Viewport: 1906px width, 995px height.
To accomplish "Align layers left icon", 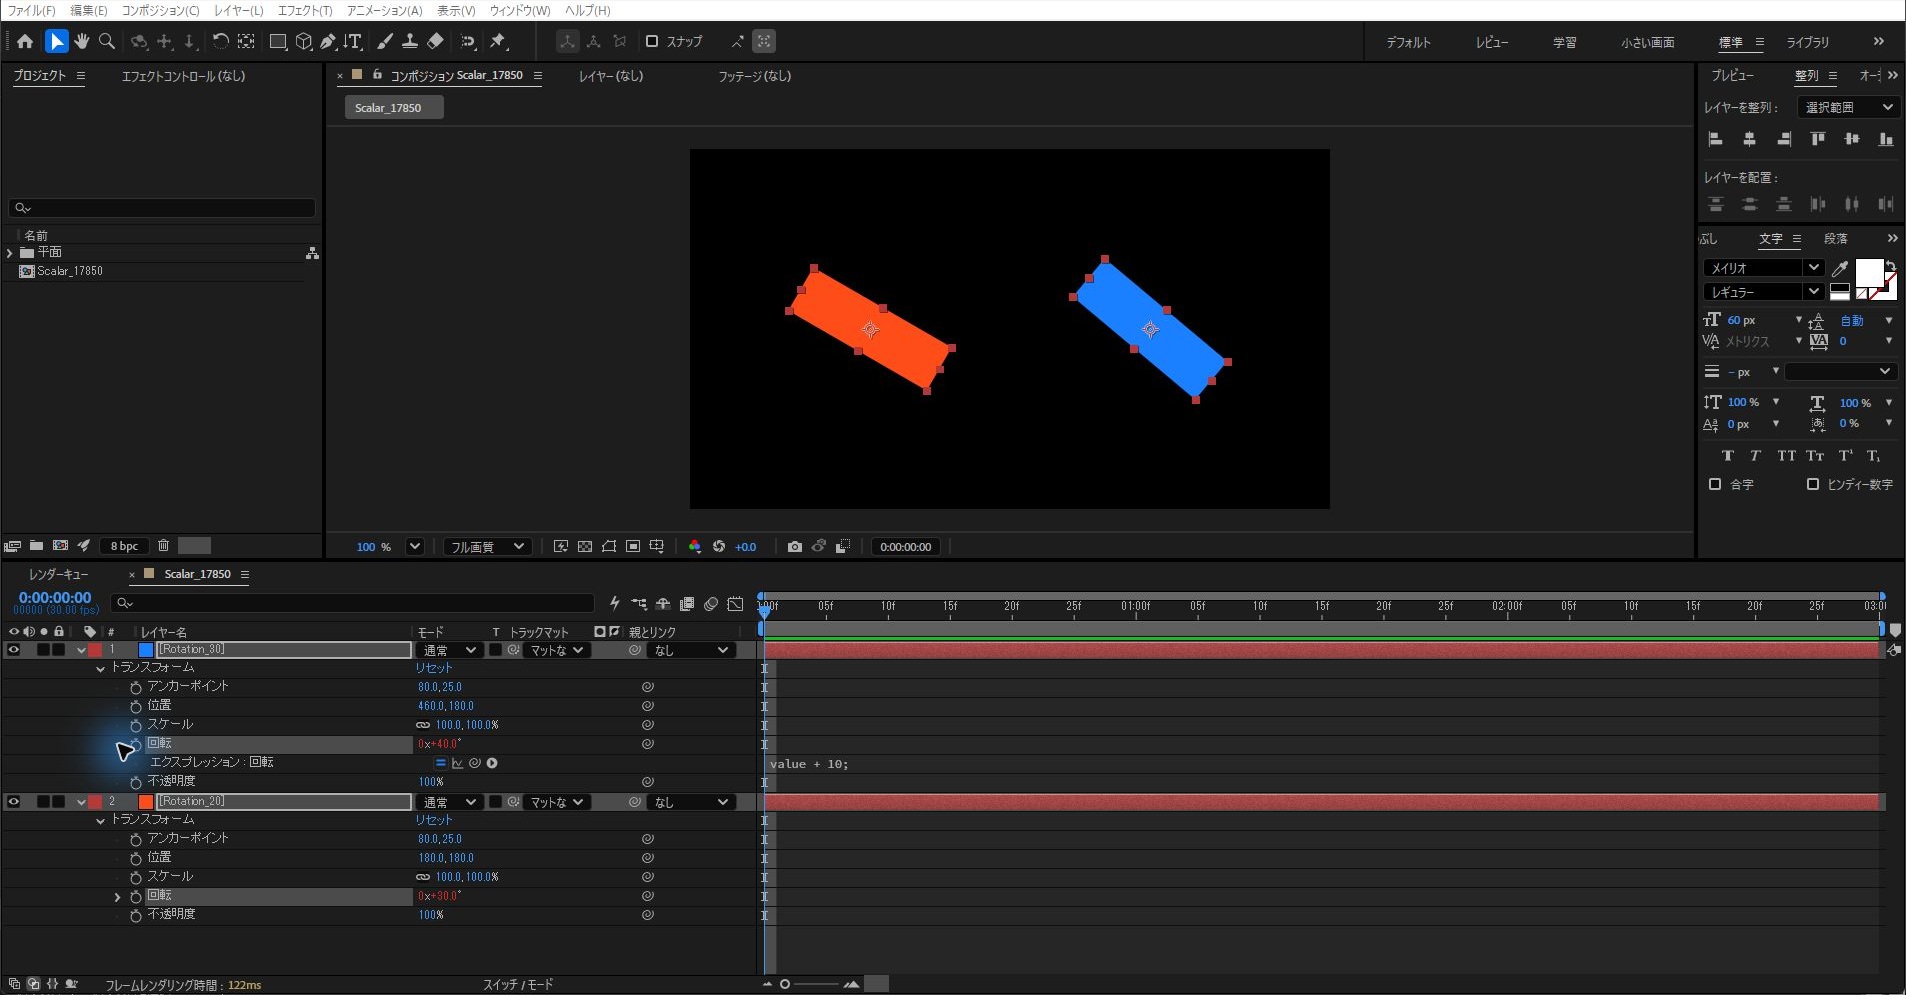I will tap(1716, 140).
